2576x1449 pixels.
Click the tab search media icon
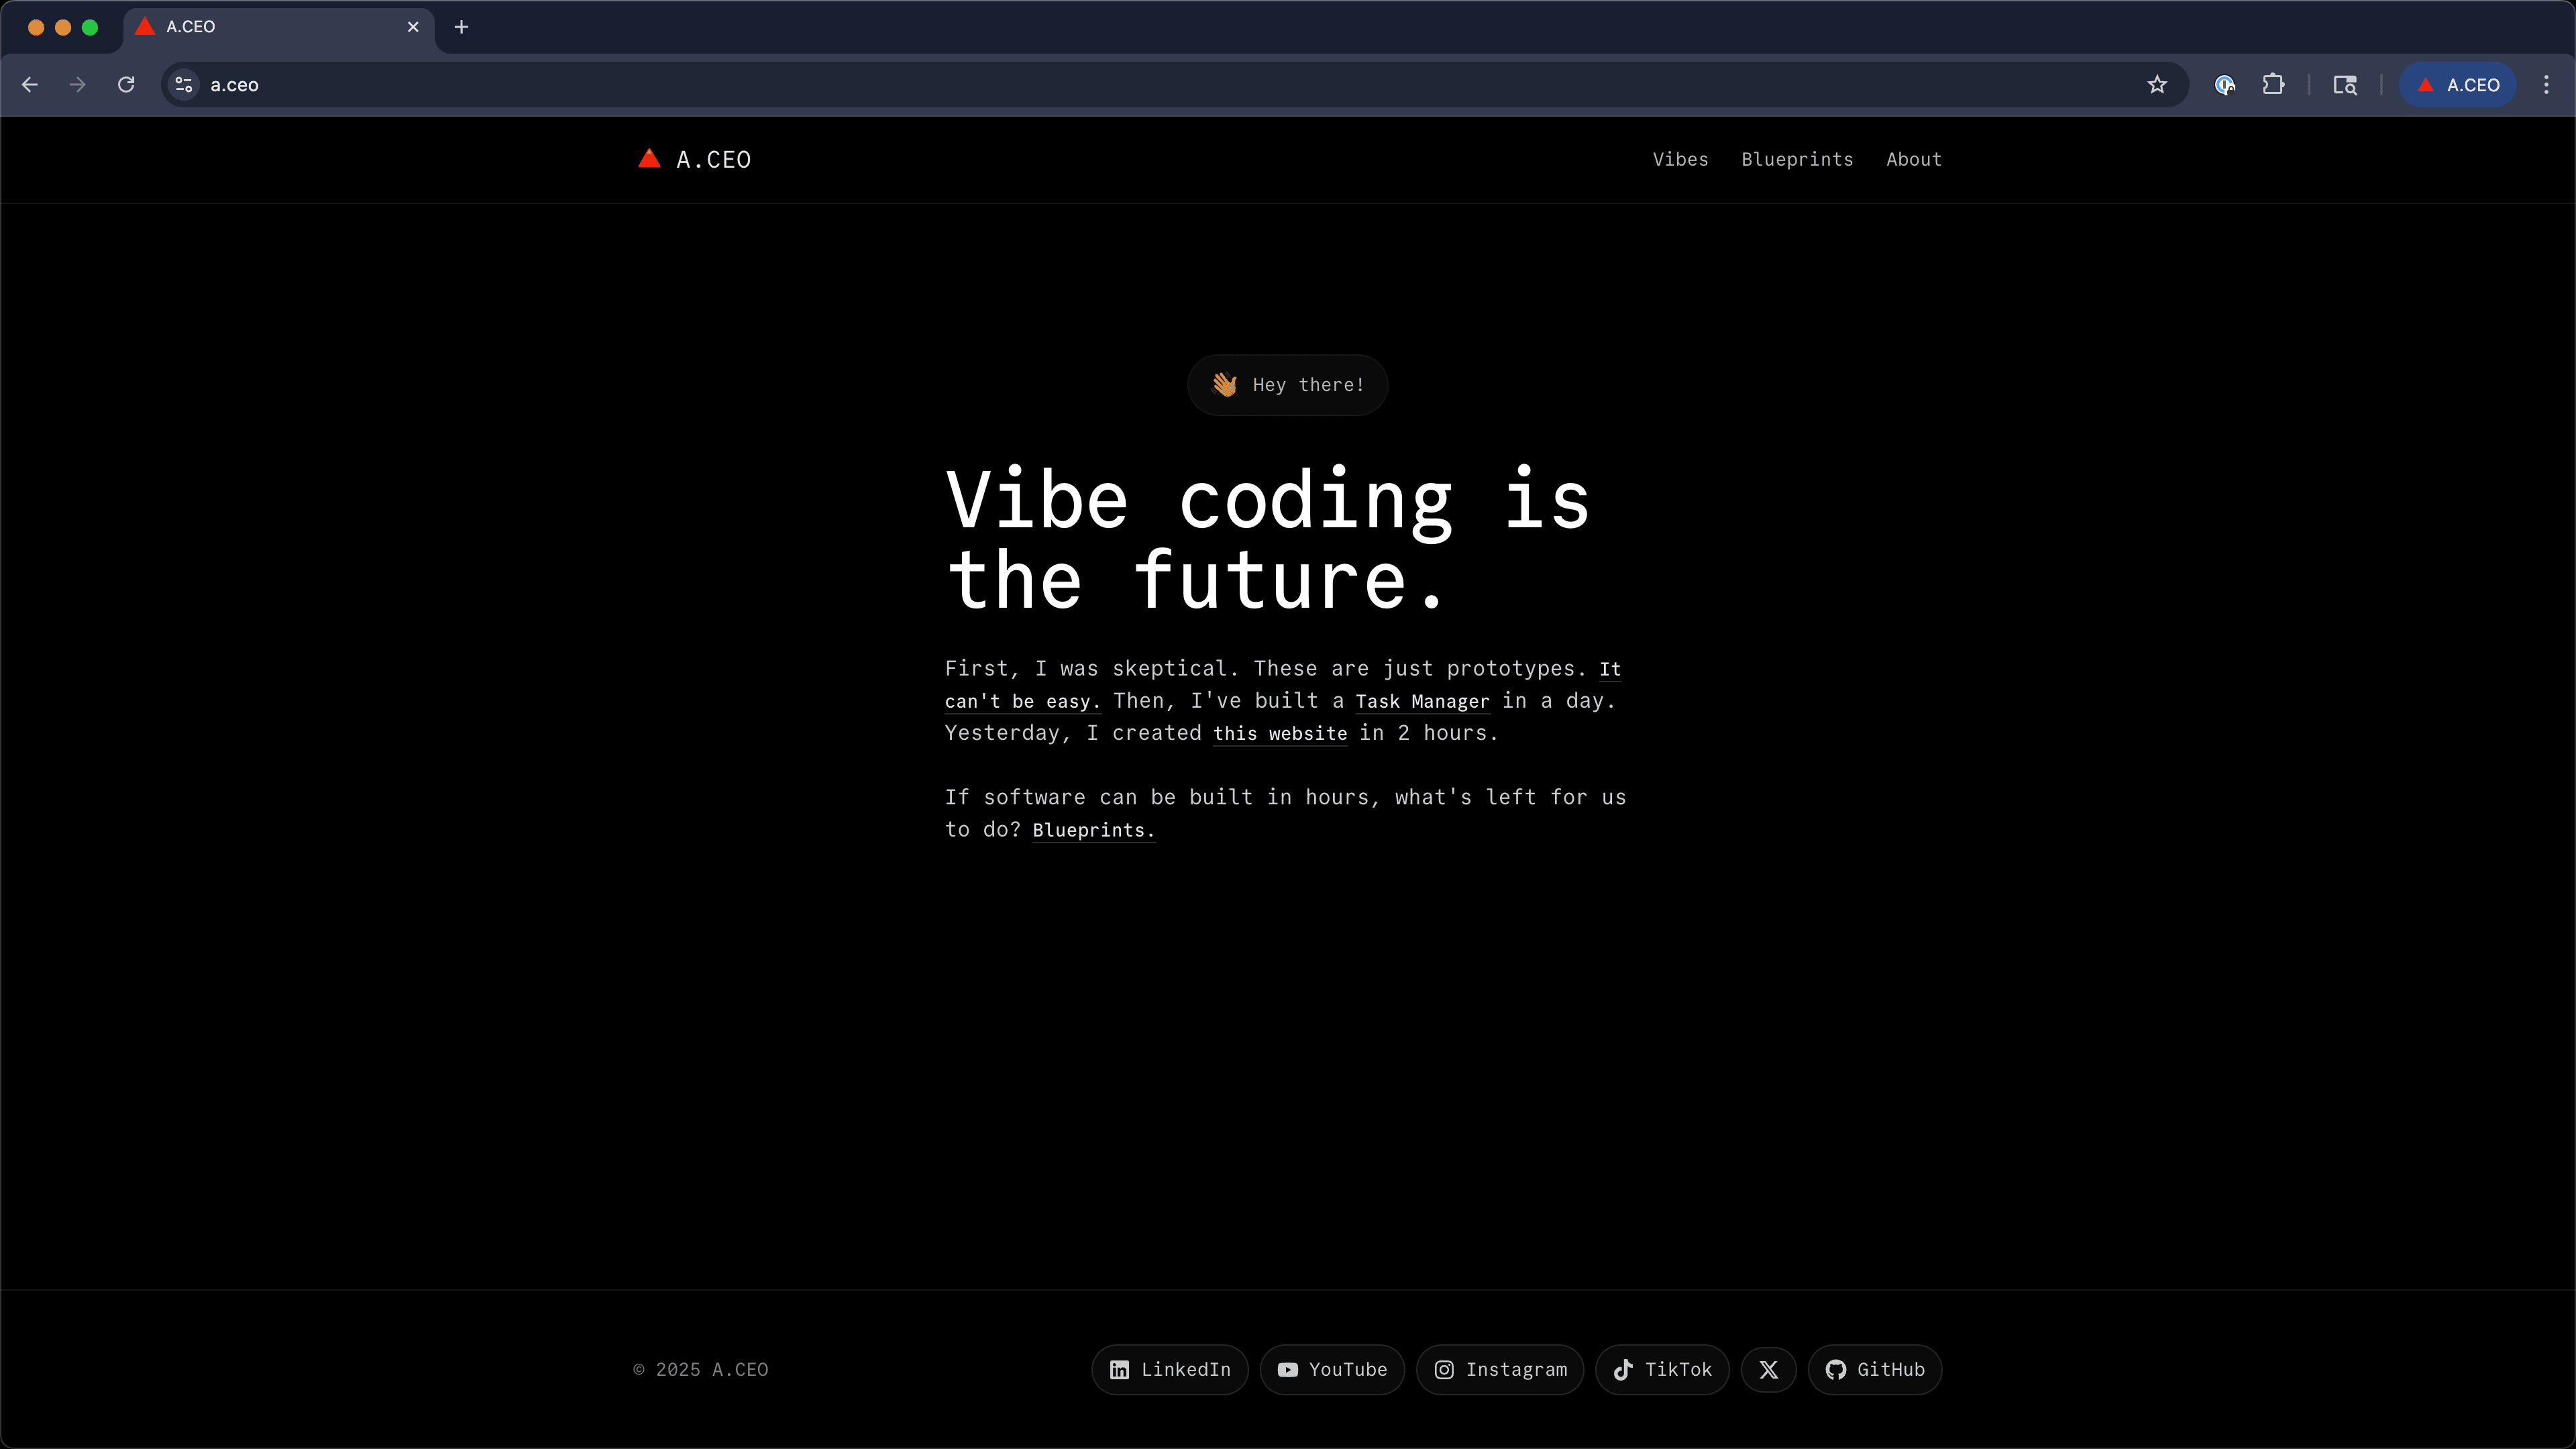[2345, 85]
